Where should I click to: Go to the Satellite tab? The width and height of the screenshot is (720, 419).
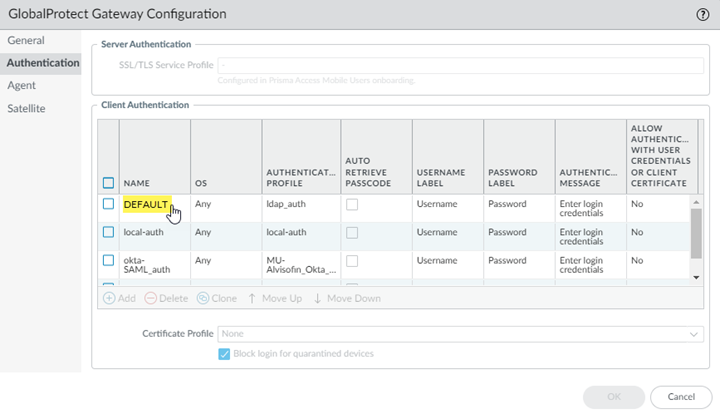click(27, 108)
